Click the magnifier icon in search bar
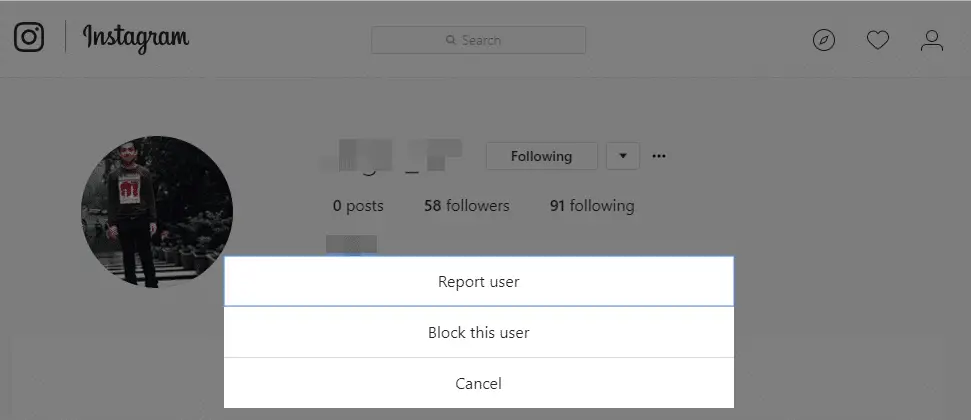 coord(451,40)
